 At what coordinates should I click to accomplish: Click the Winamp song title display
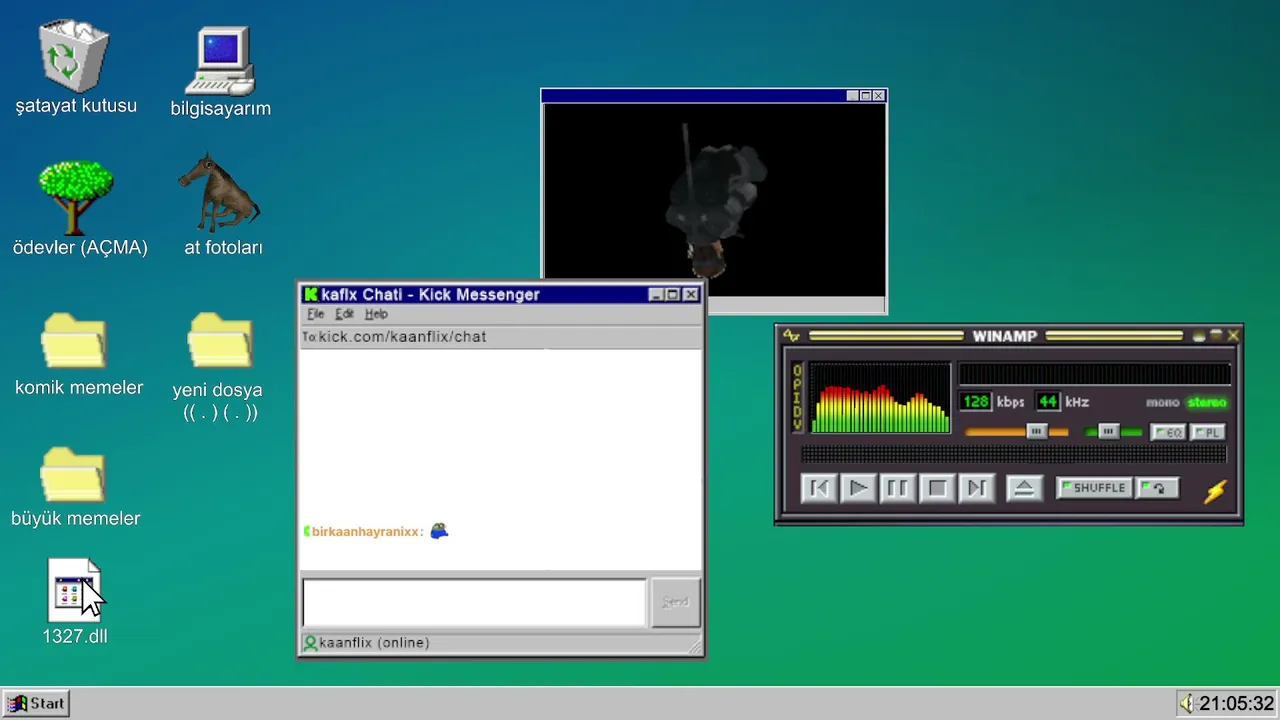click(1094, 374)
